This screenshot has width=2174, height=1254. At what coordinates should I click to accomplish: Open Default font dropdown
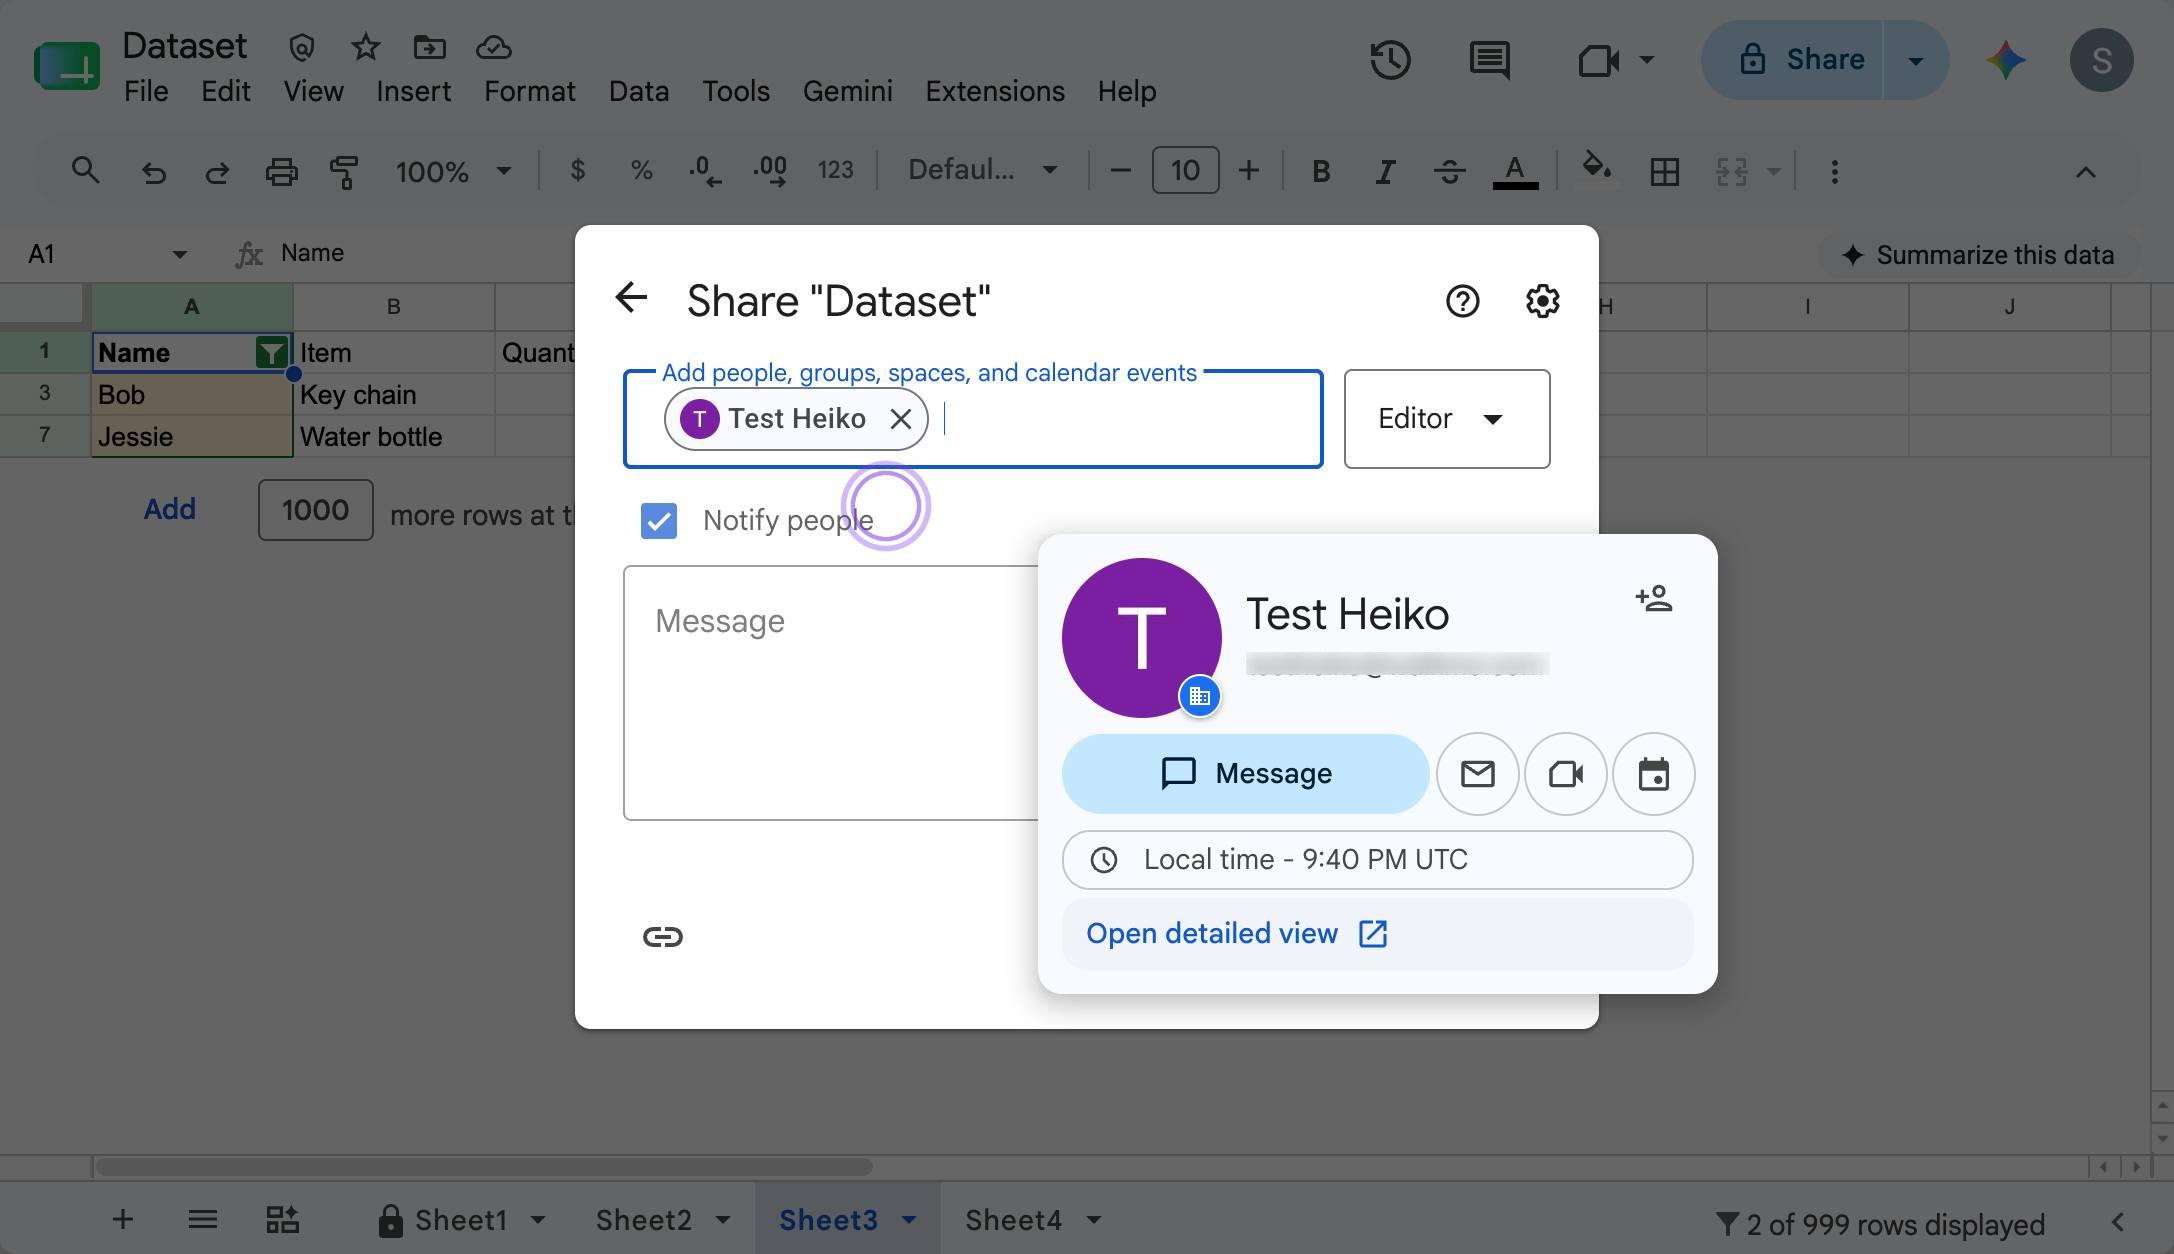click(982, 171)
